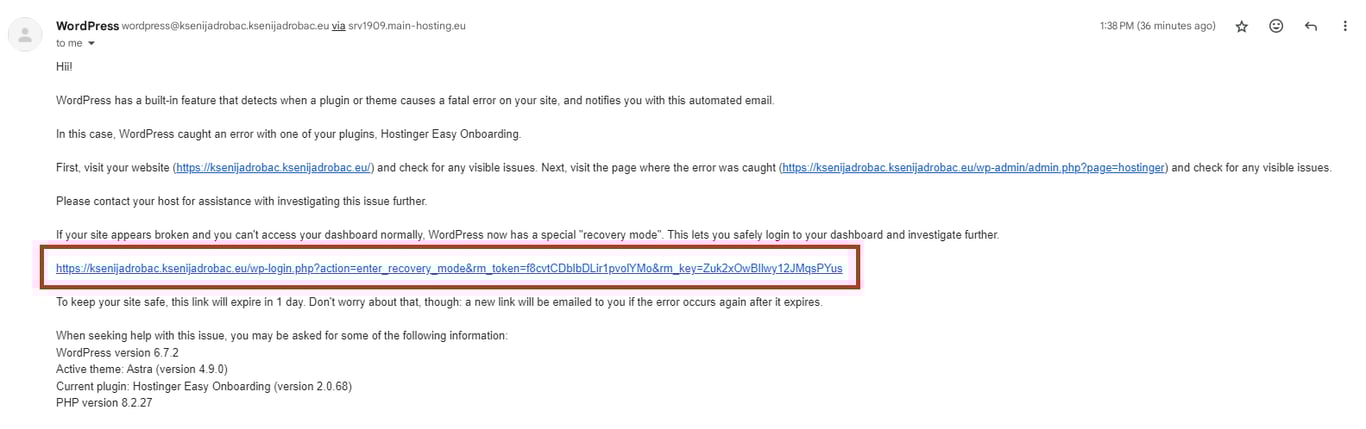Click the 'Active theme: Astra' line

[142, 369]
